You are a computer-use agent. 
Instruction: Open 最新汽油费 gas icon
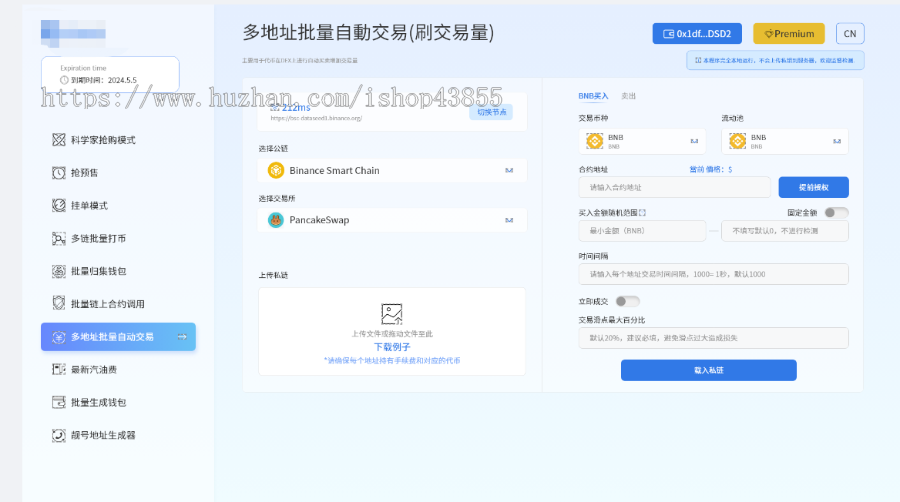pos(59,369)
